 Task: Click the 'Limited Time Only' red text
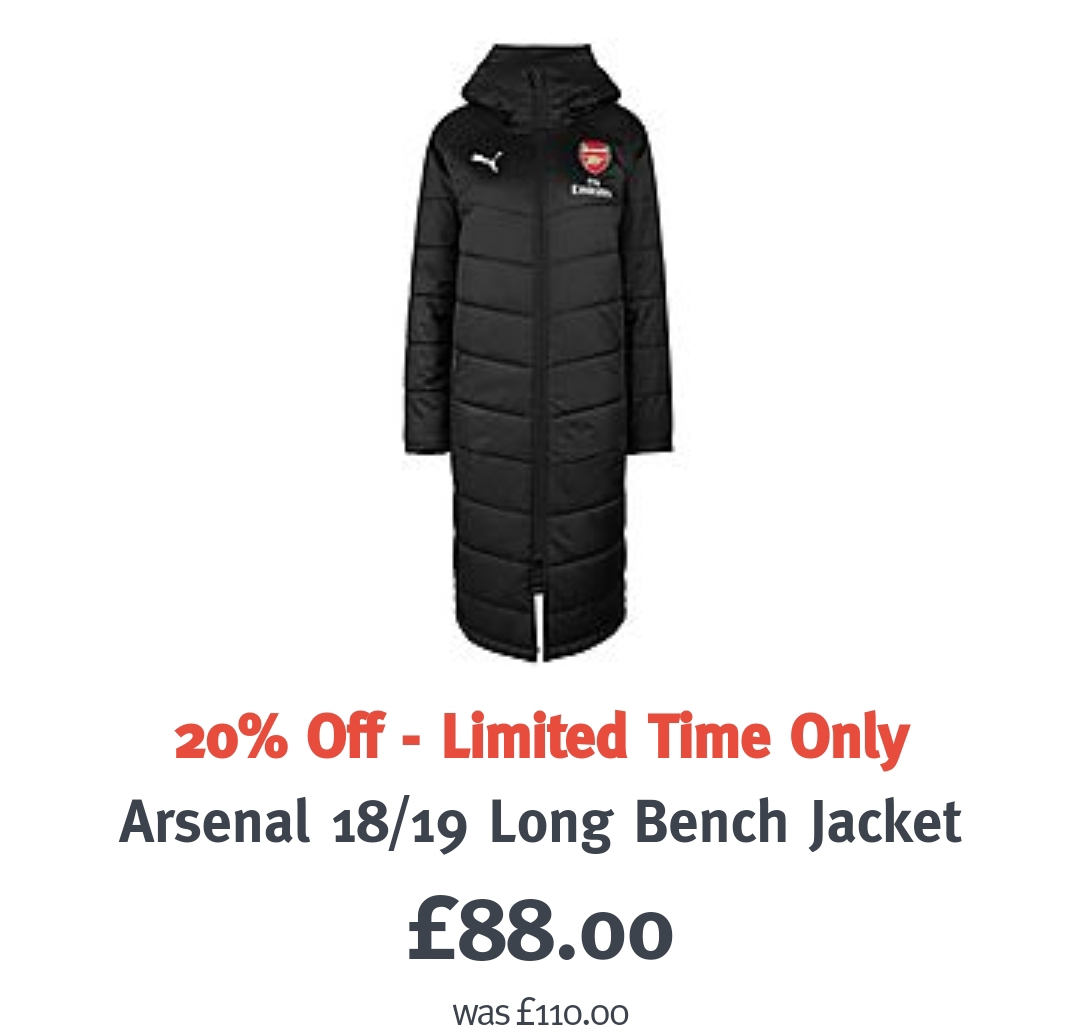tap(676, 738)
